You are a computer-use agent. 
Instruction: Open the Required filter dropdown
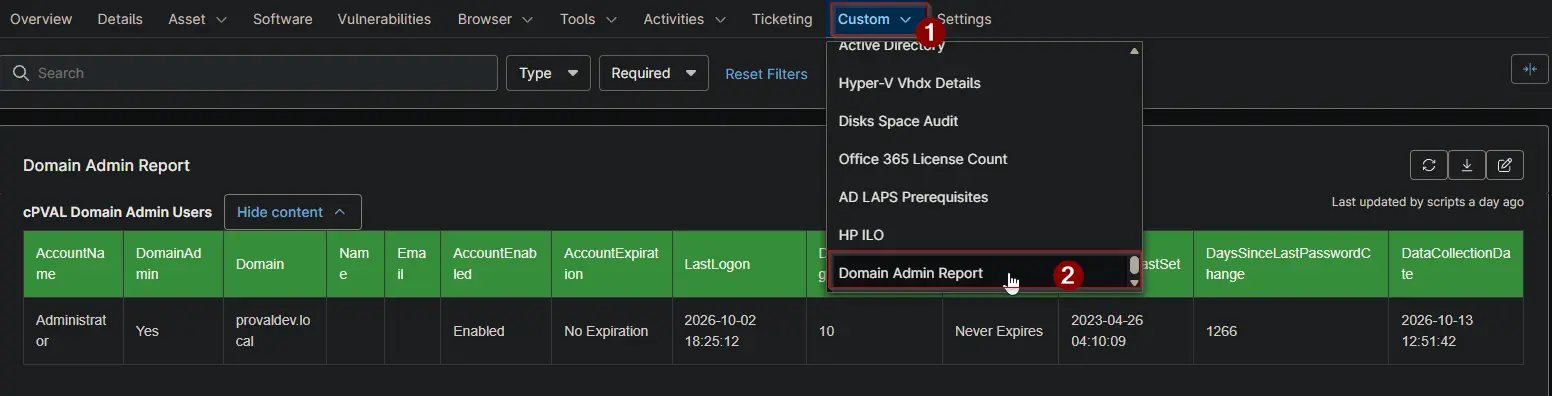tap(653, 73)
